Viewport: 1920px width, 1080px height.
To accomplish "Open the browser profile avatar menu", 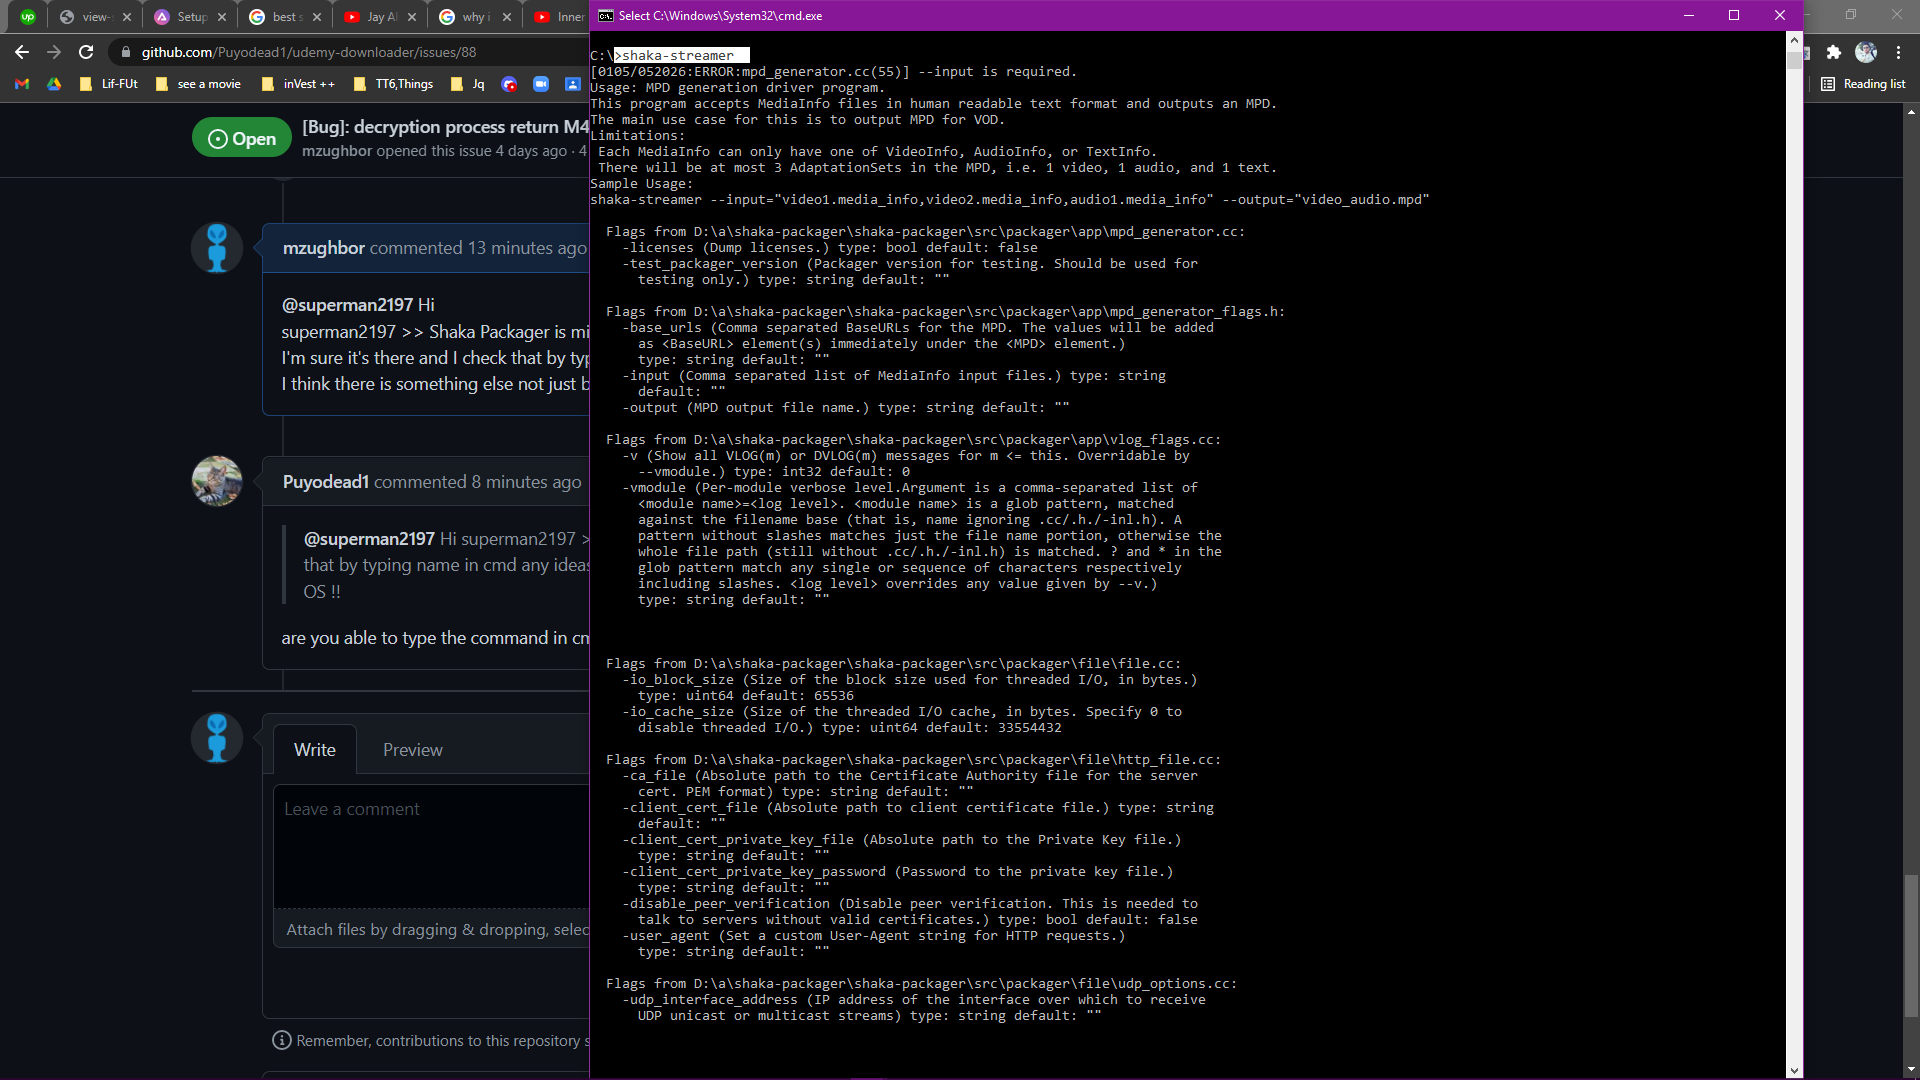I will pos(1865,52).
